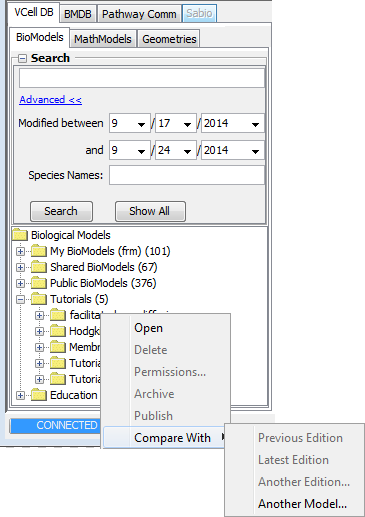Open the start day dropdown showing 17
Image resolution: width=365 pixels, height=517 pixels.
pyautogui.click(x=176, y=123)
